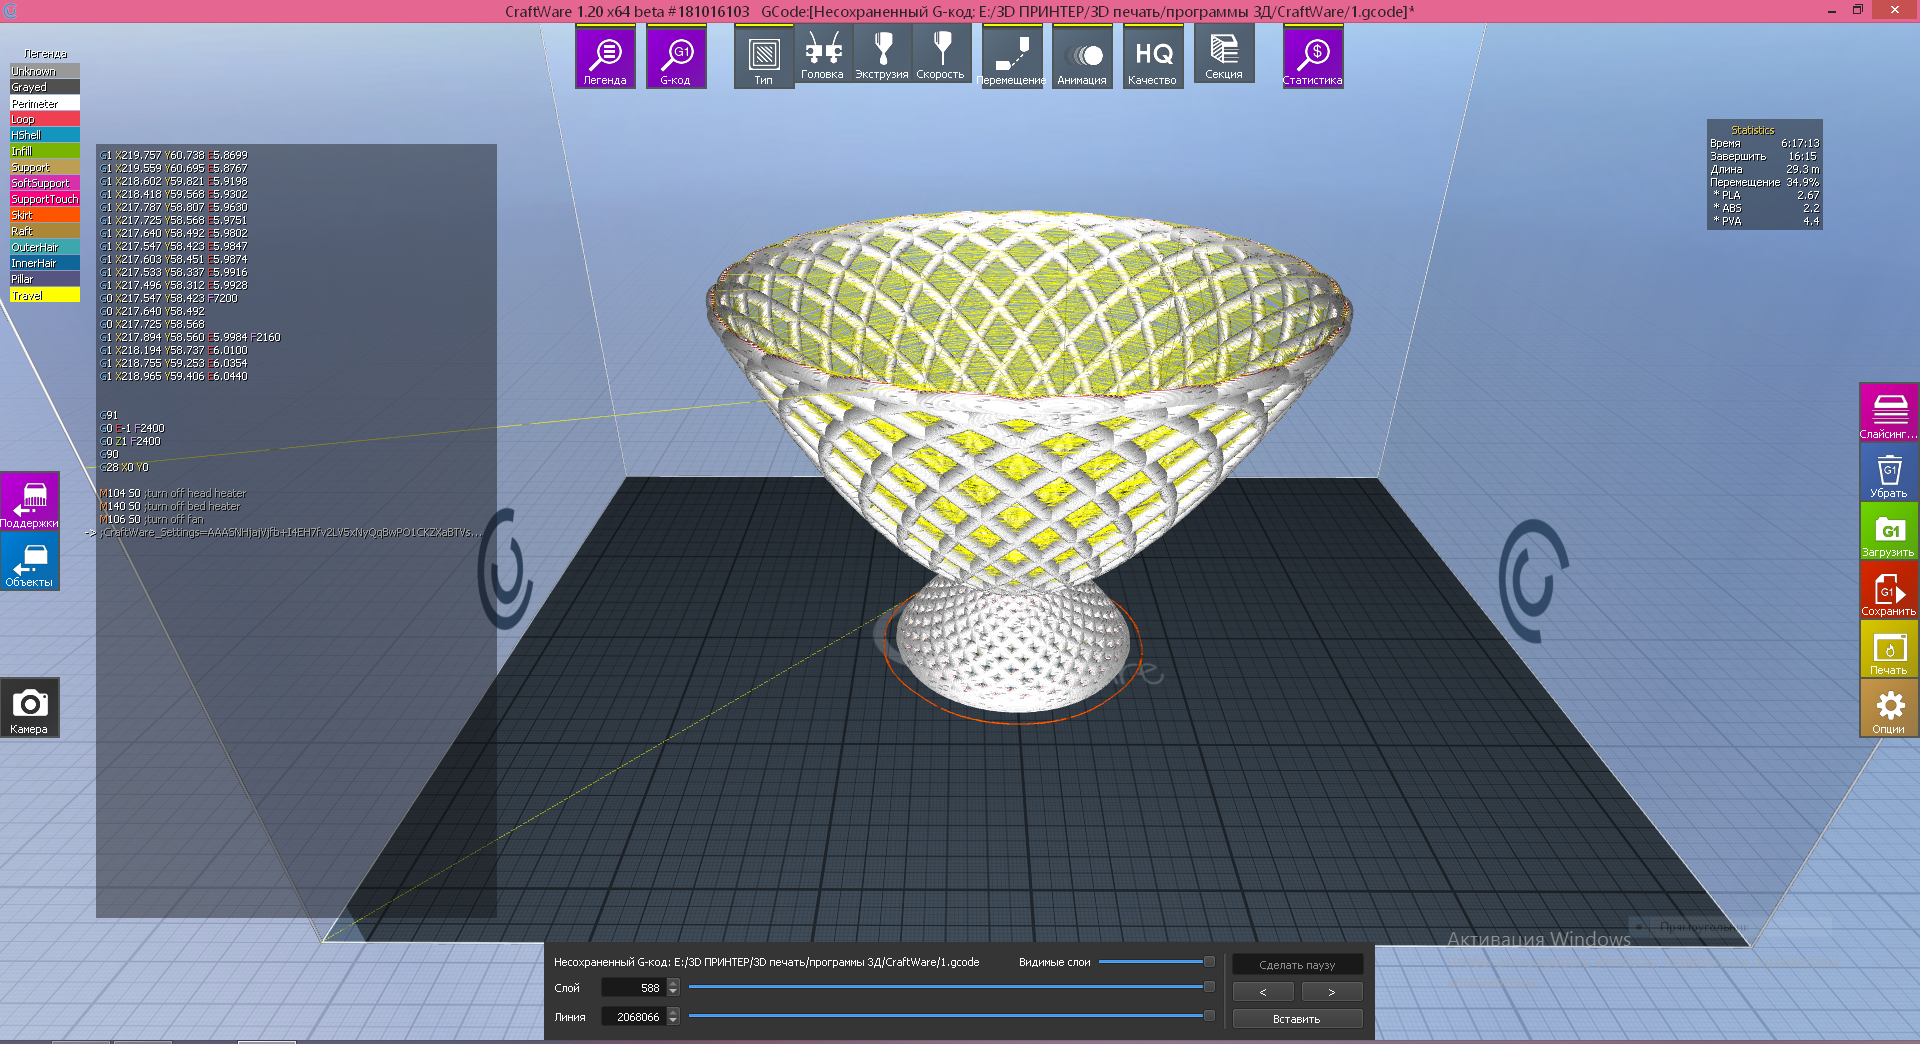This screenshot has height=1044, width=1920.
Task: Click the Infill legend color entry
Action: [x=45, y=151]
